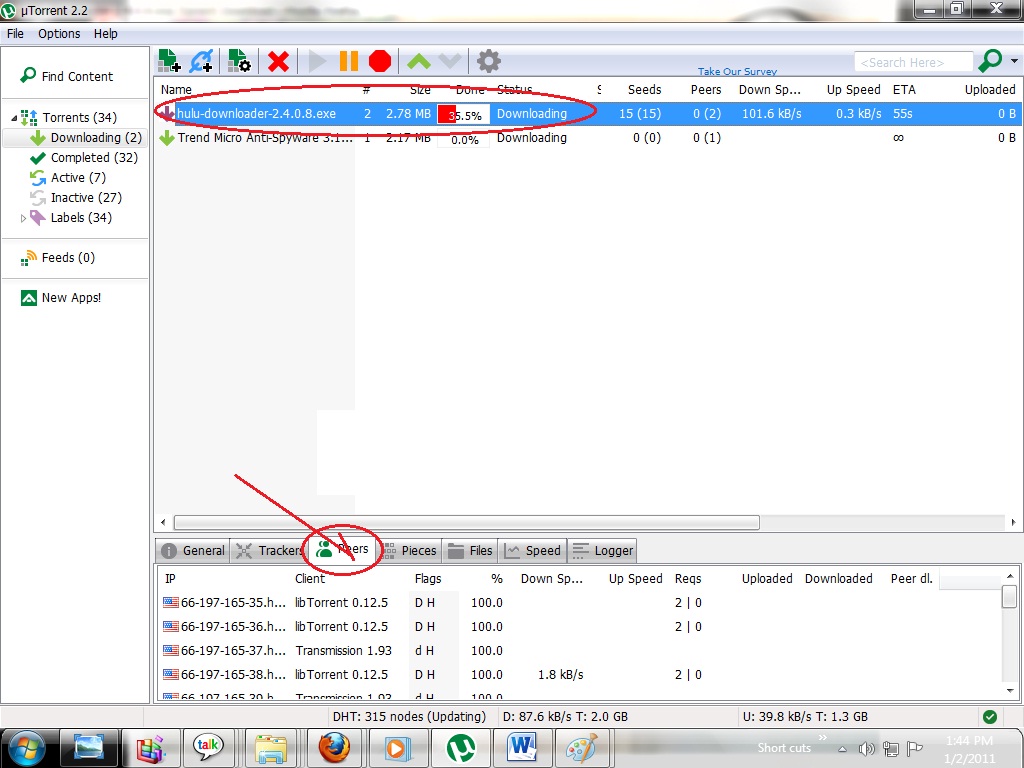Click the Search Here input field
The image size is (1024, 768).
(913, 62)
